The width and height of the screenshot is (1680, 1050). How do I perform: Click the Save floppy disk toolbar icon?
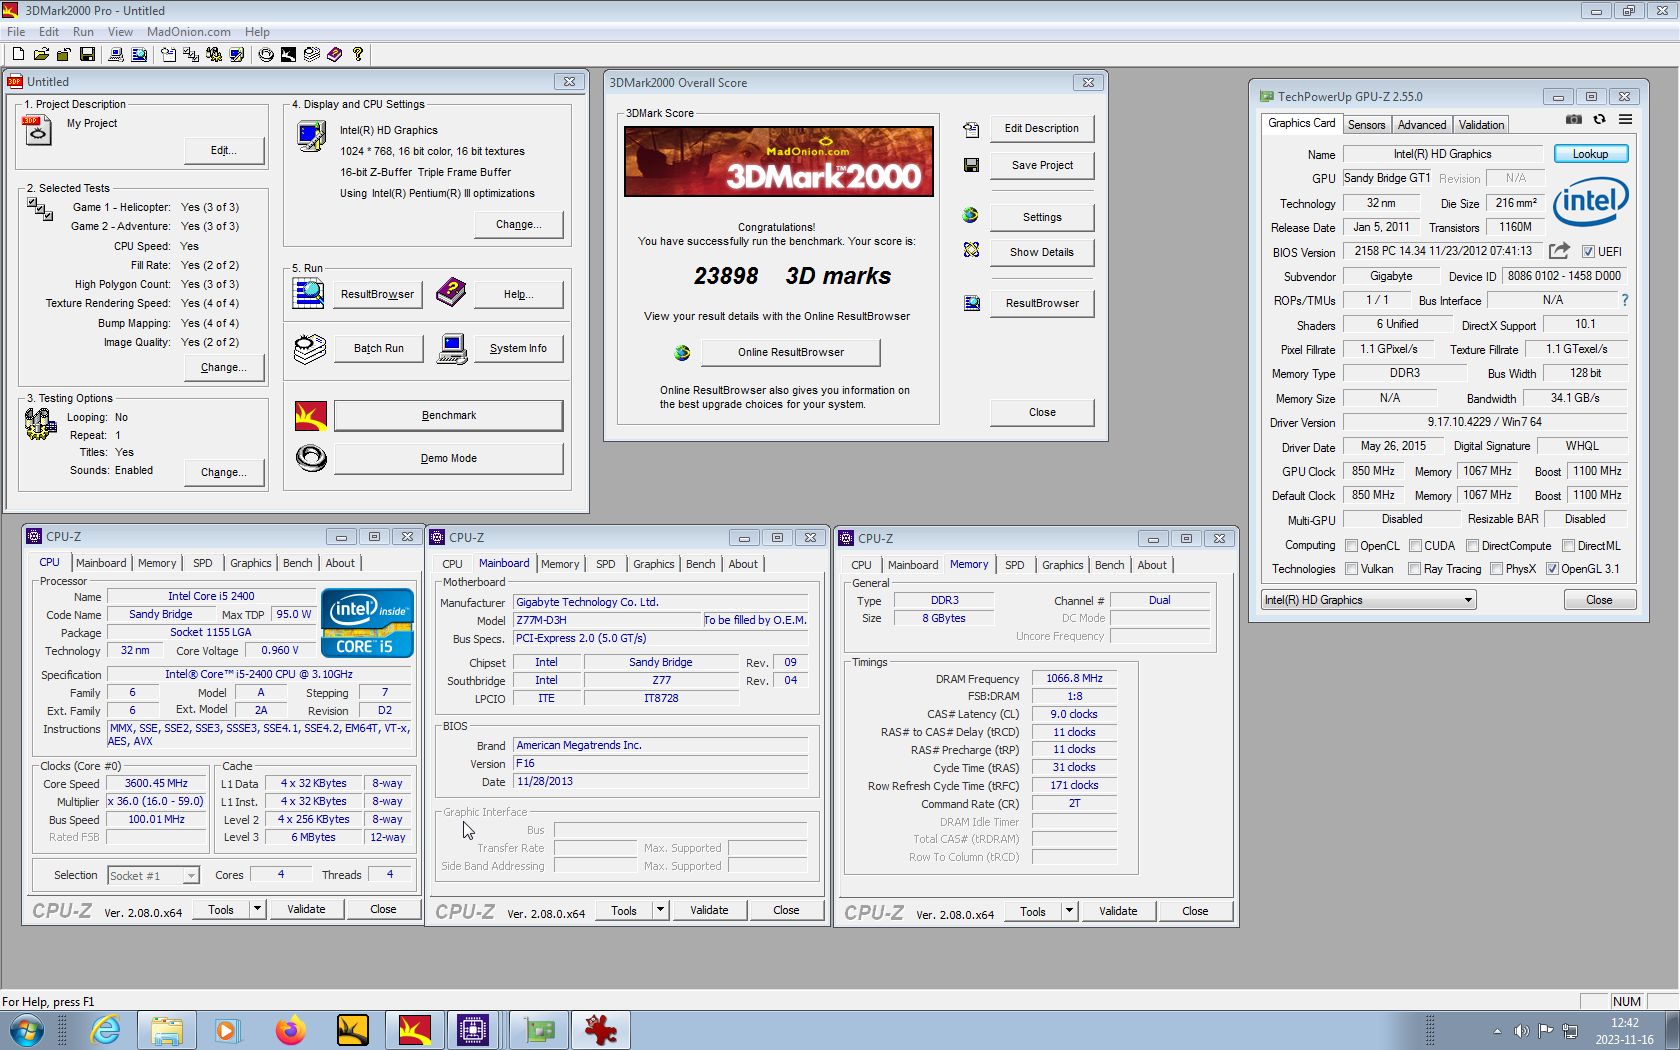(87, 54)
